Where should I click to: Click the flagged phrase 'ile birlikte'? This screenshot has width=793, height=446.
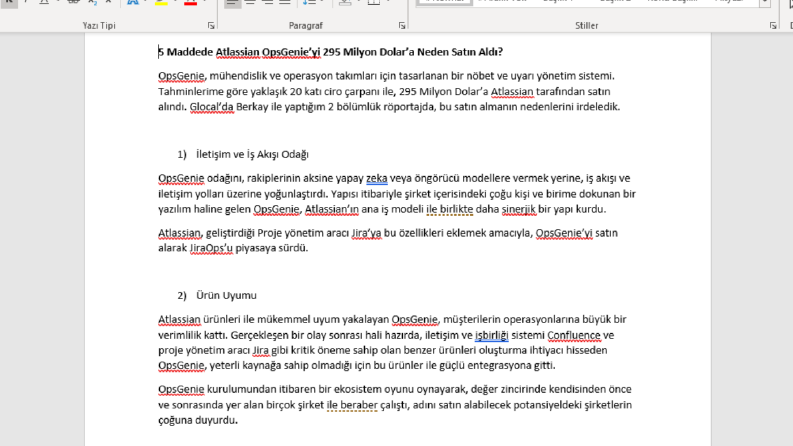point(450,209)
